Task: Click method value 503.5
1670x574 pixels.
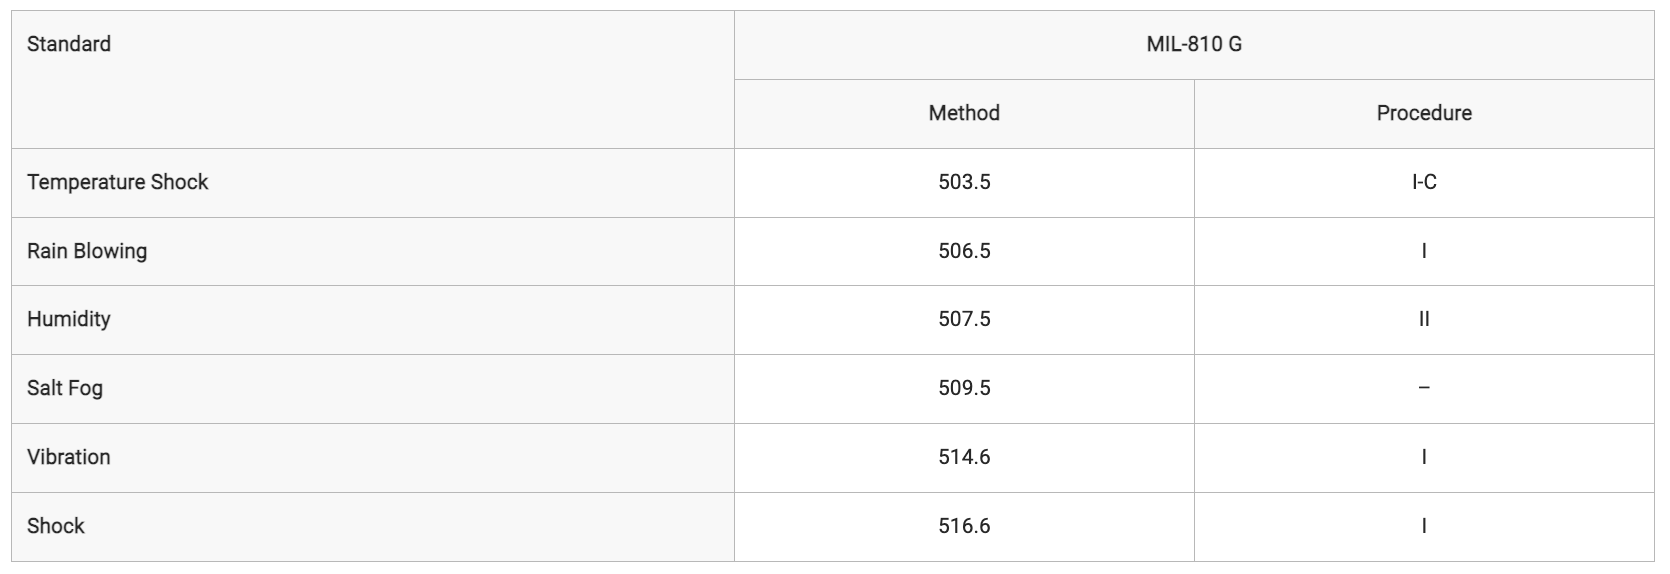Action: tap(964, 183)
